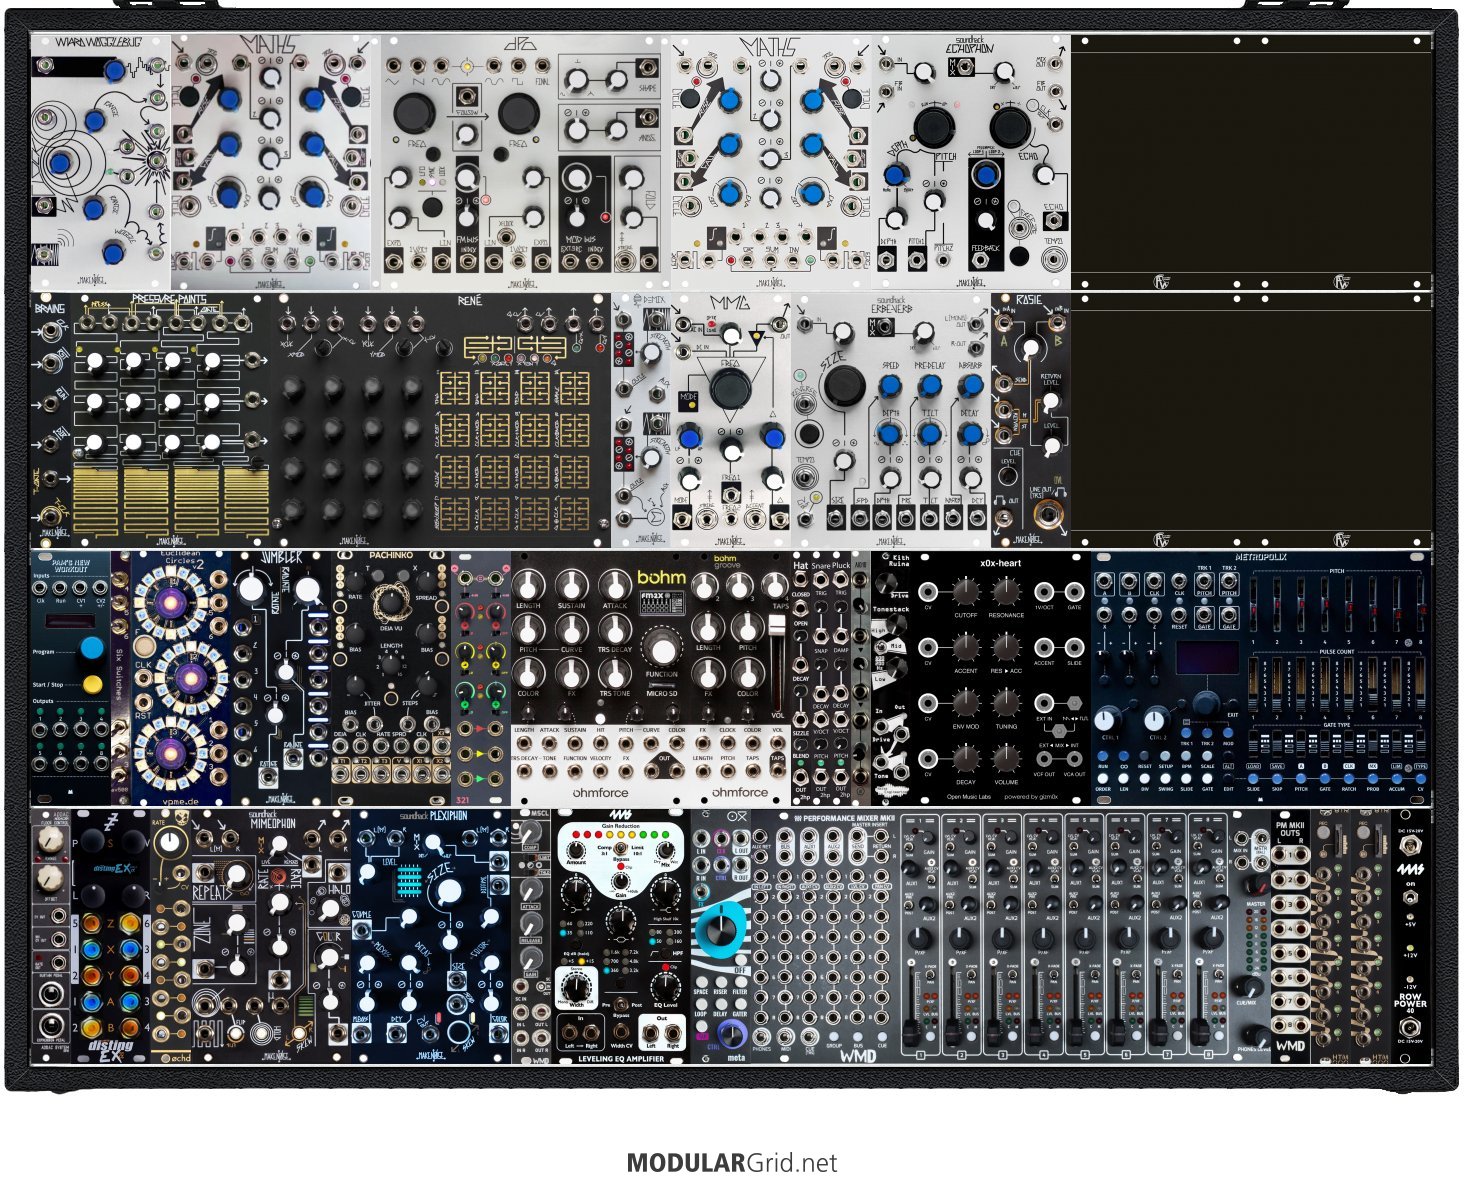
Task: Click the x0x-heart ENV MOD knob
Action: pyautogui.click(x=965, y=704)
